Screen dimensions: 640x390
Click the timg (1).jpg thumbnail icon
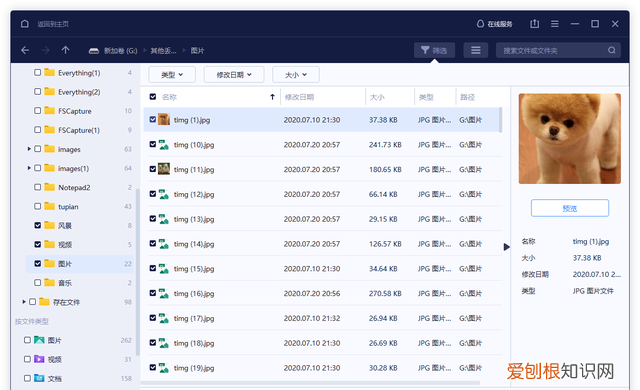[x=164, y=120]
